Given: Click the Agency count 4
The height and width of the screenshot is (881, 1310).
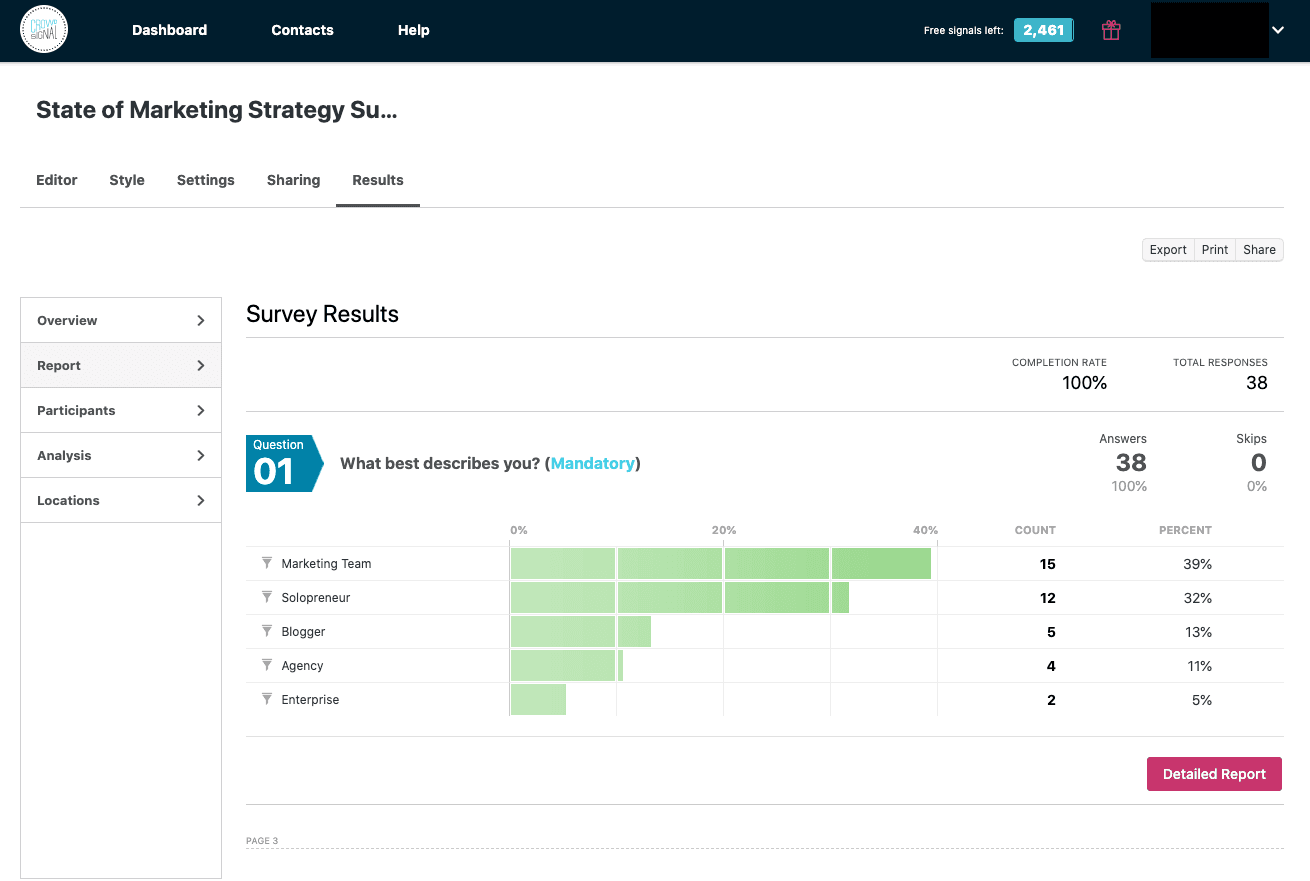Looking at the screenshot, I should click(x=1051, y=666).
